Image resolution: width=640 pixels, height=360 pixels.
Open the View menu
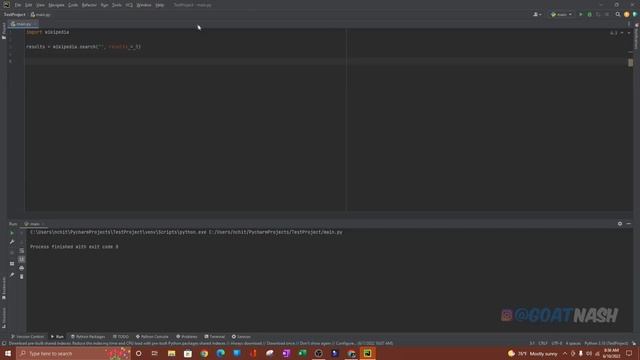pos(40,5)
